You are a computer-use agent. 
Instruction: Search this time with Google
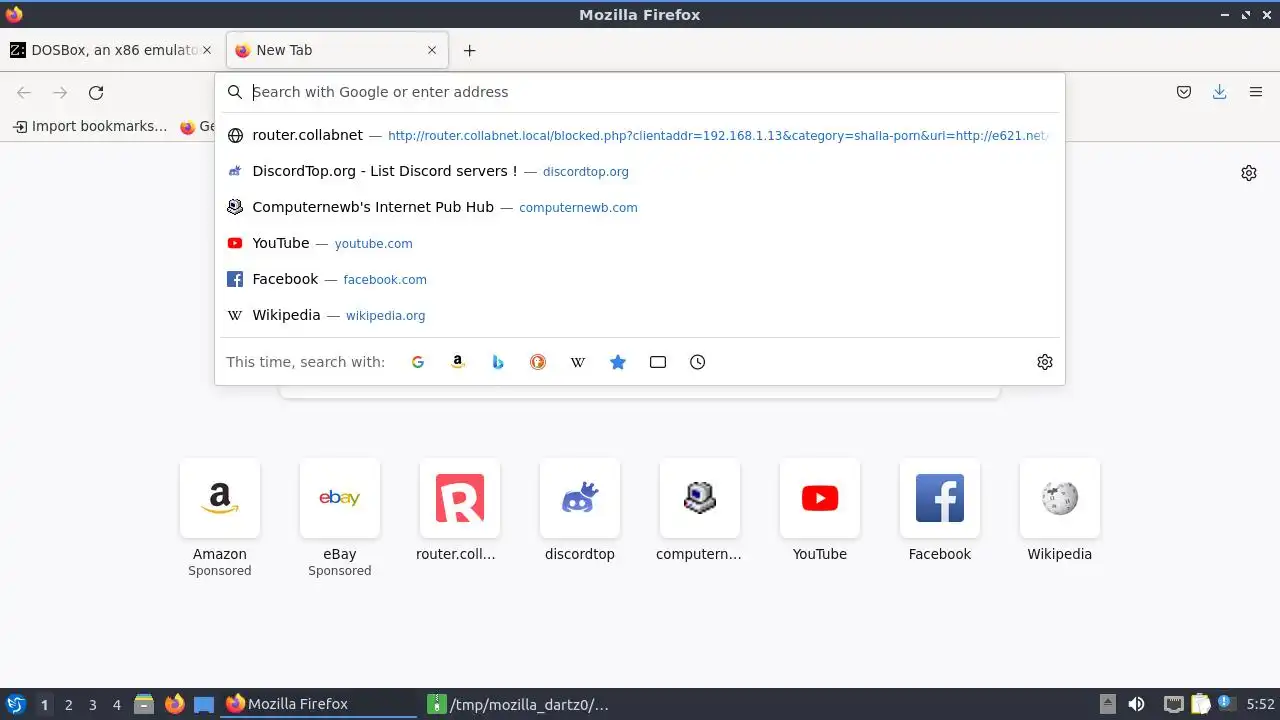418,362
